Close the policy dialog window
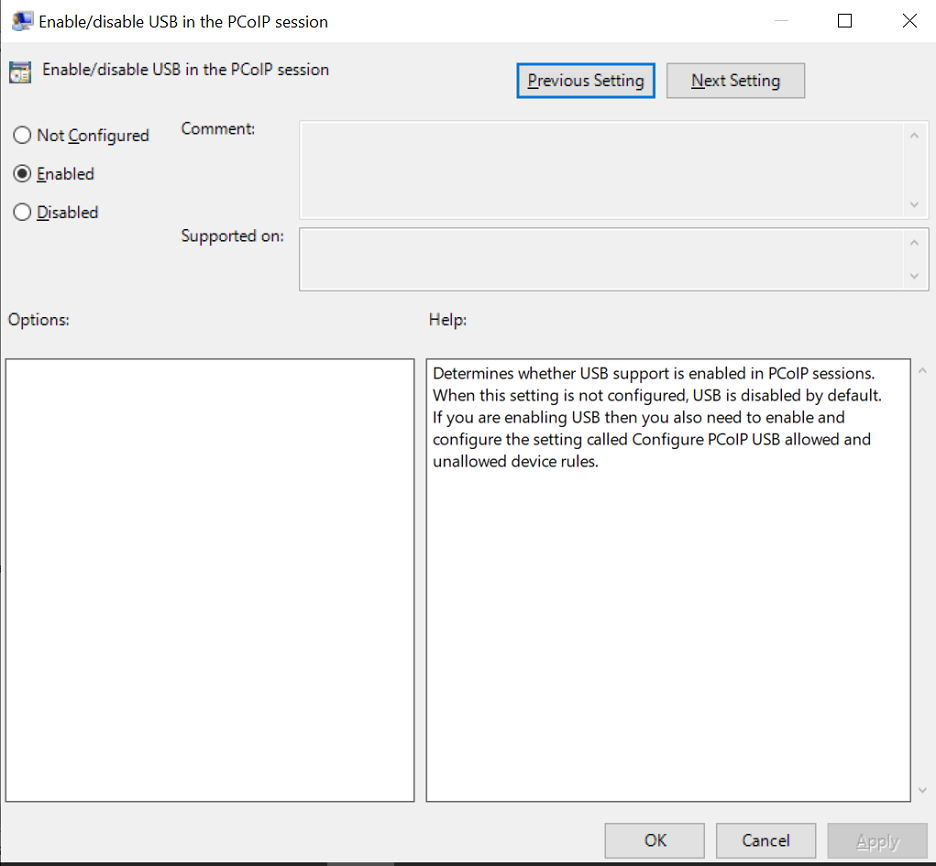 point(909,21)
